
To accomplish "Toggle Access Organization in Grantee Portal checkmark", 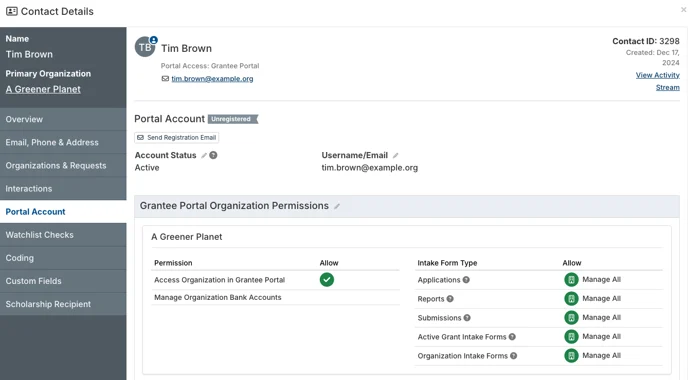I will click(x=327, y=280).
